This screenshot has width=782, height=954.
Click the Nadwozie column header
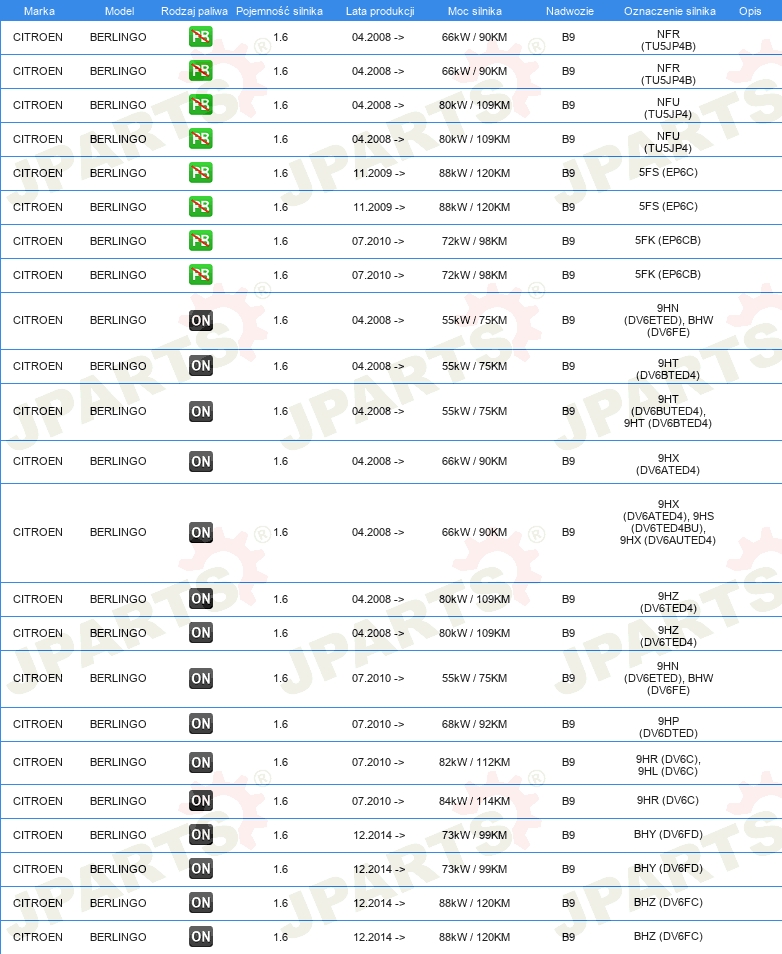tap(570, 11)
